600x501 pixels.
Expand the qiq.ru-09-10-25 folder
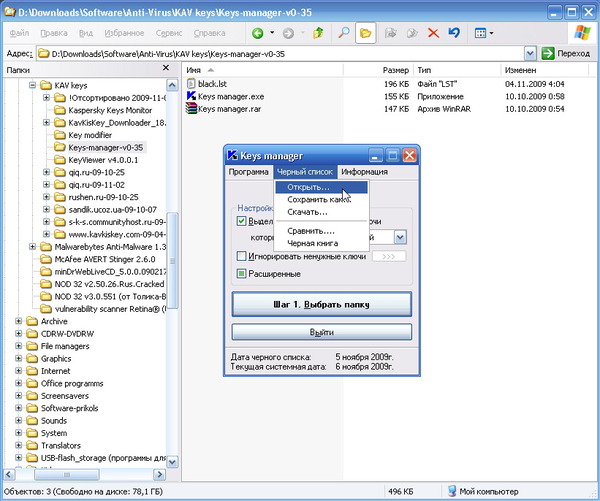(x=46, y=172)
